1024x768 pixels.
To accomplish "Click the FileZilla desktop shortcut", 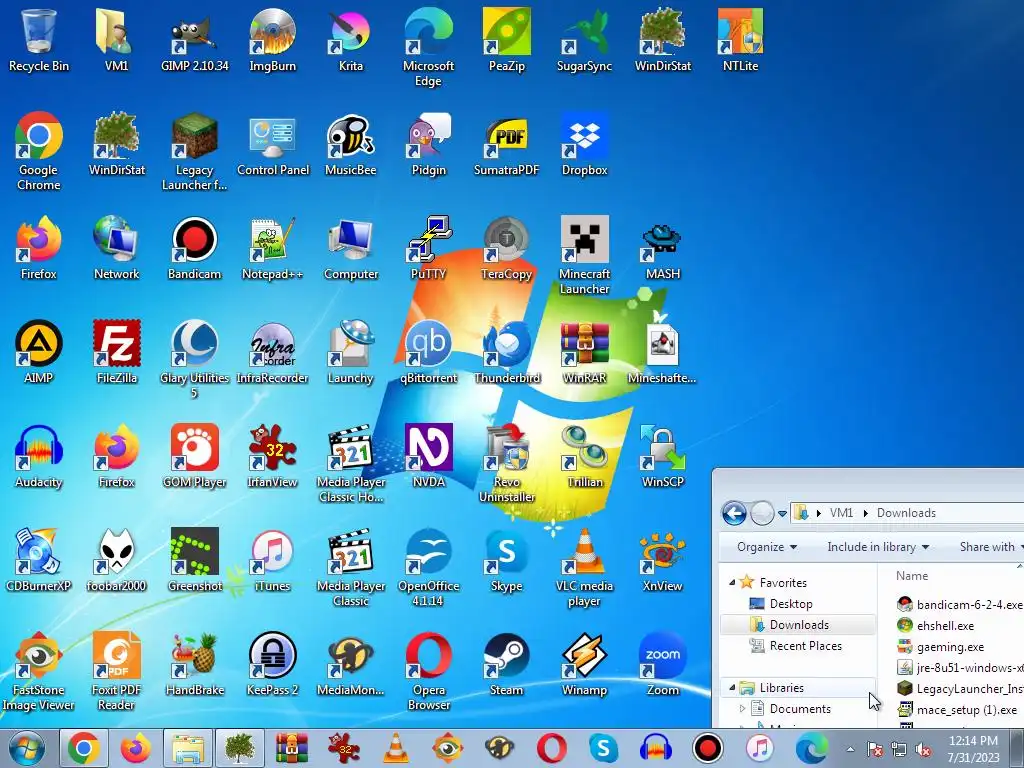I will coord(117,351).
